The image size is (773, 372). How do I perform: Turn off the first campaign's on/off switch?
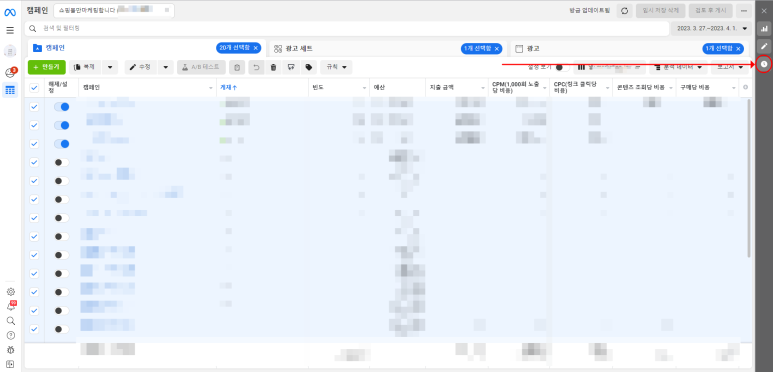[x=62, y=107]
